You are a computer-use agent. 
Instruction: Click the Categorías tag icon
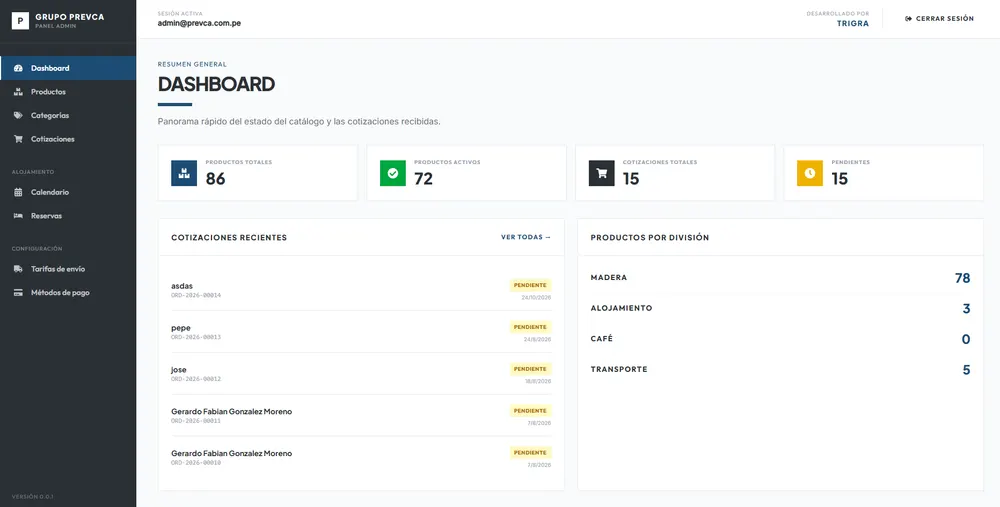click(x=18, y=115)
